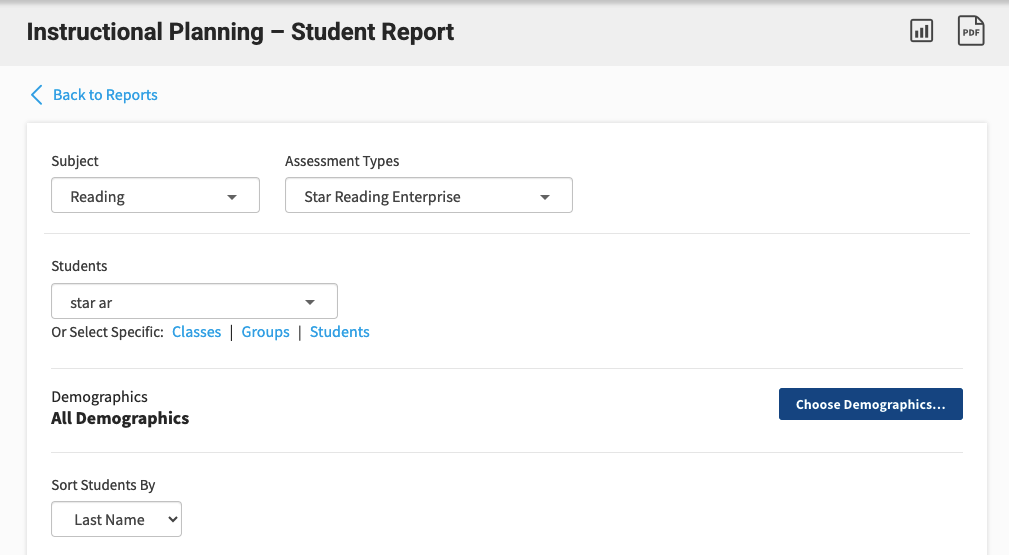This screenshot has height=555, width=1009.
Task: Click the Instructional Planning – Student Report heading
Action: pos(240,32)
